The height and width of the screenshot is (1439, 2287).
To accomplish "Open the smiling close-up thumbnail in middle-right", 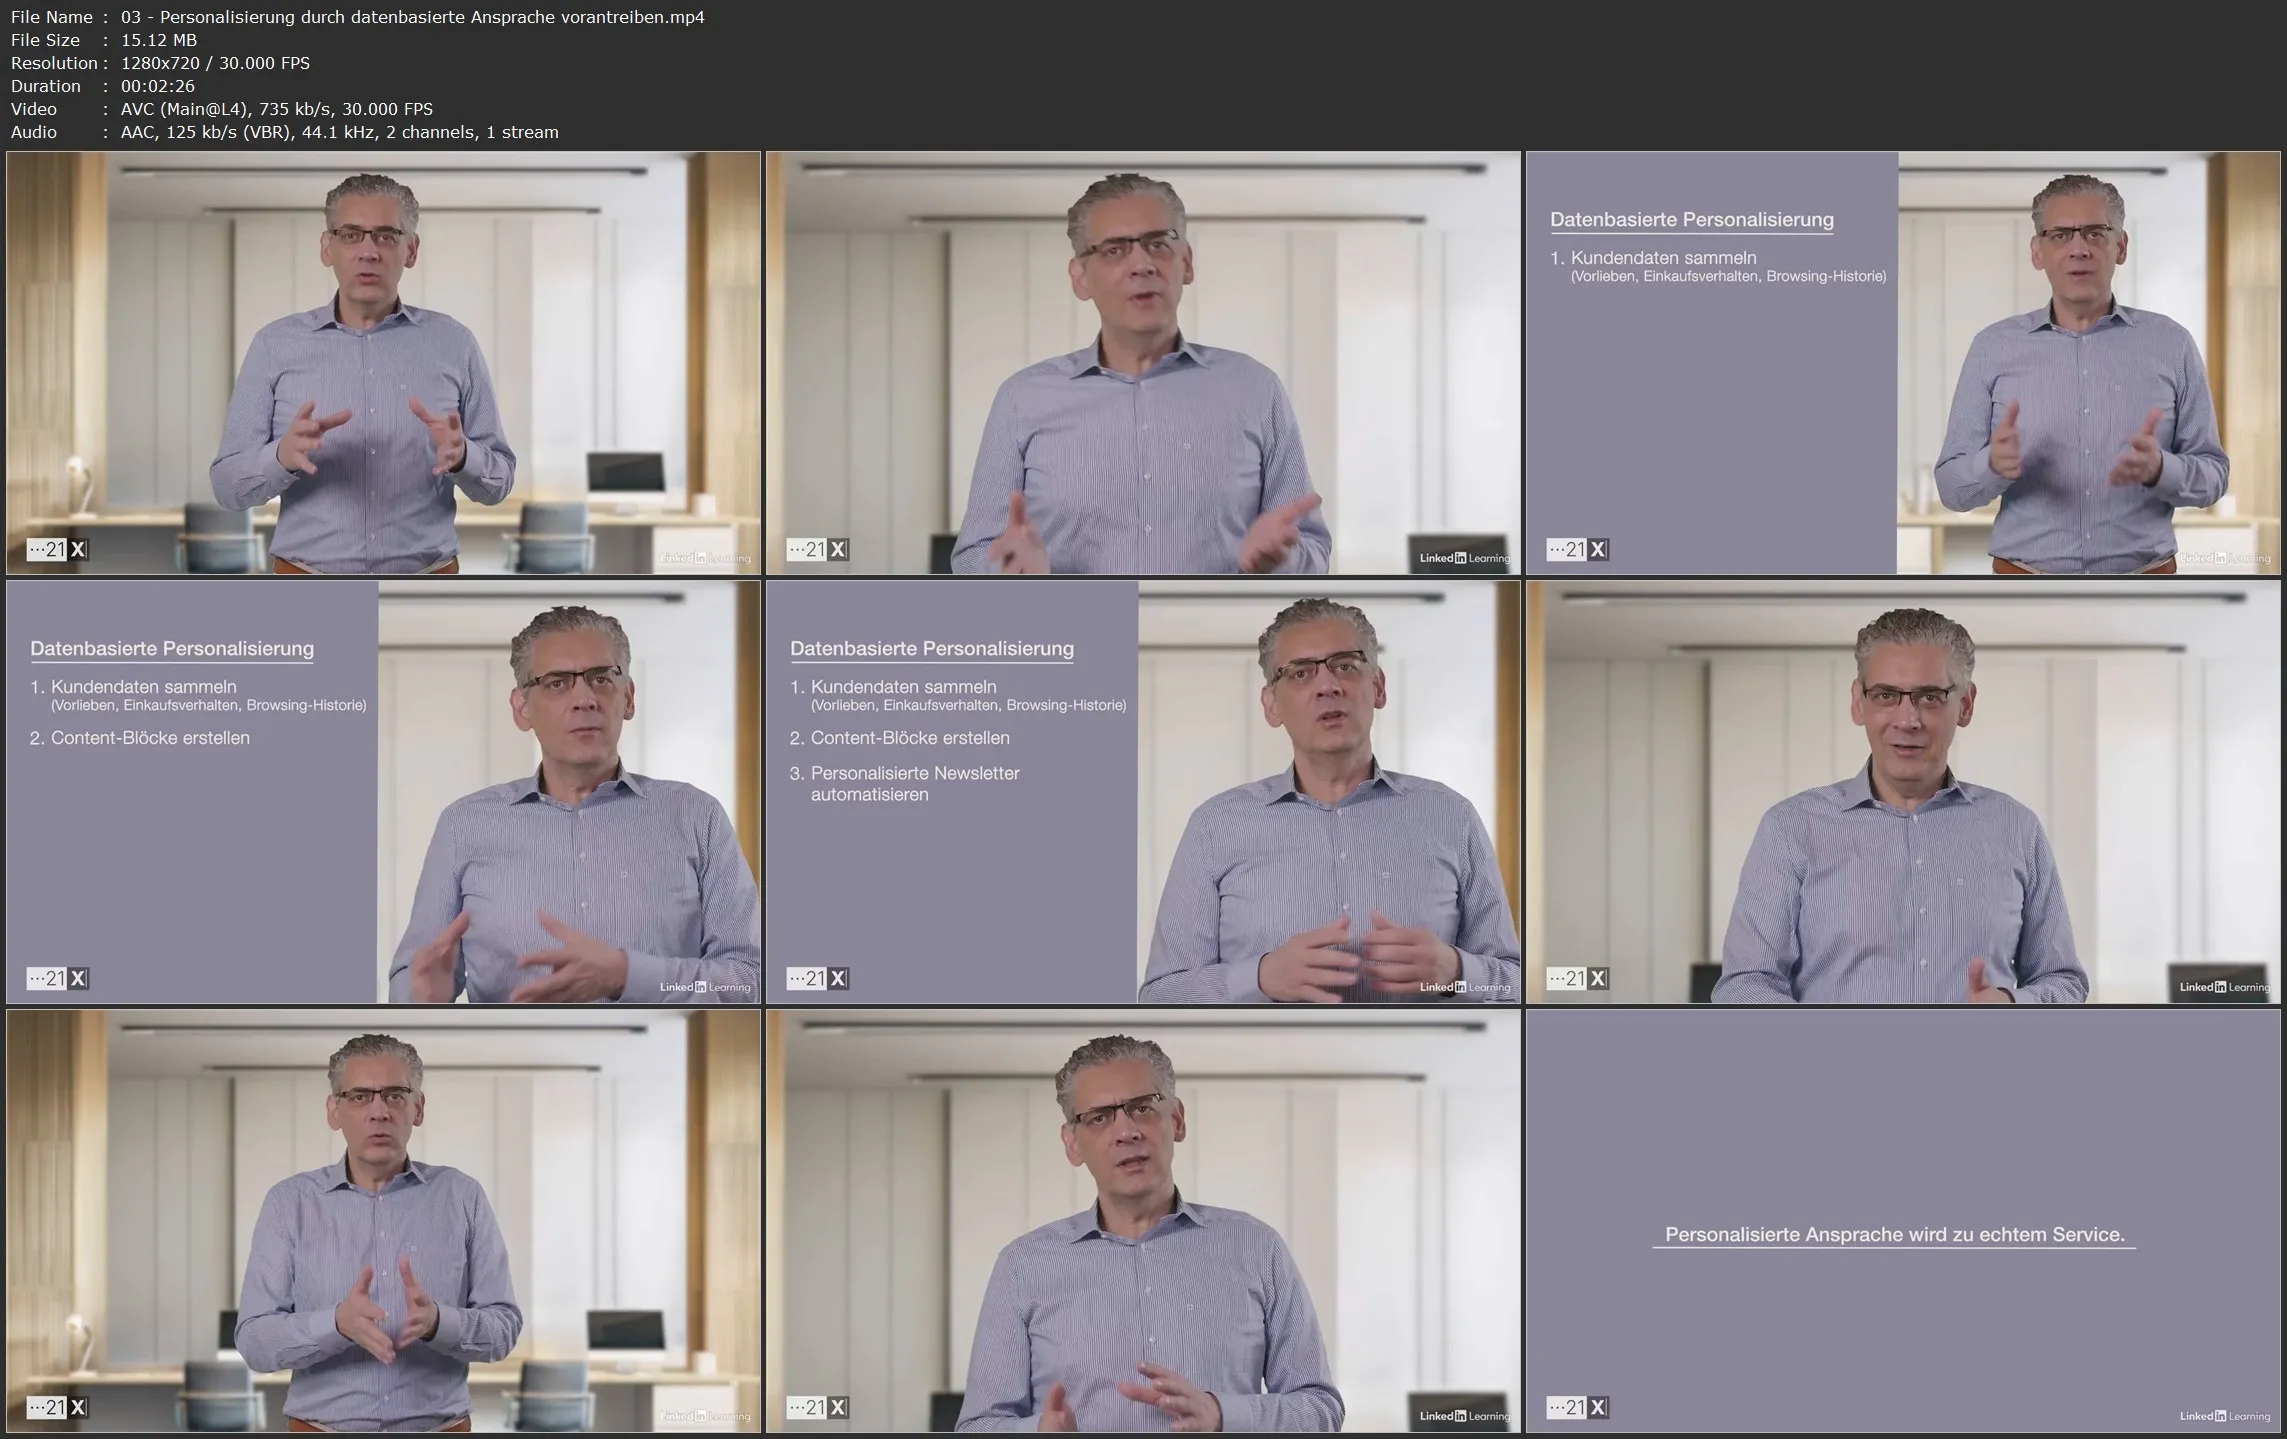I will [1903, 792].
